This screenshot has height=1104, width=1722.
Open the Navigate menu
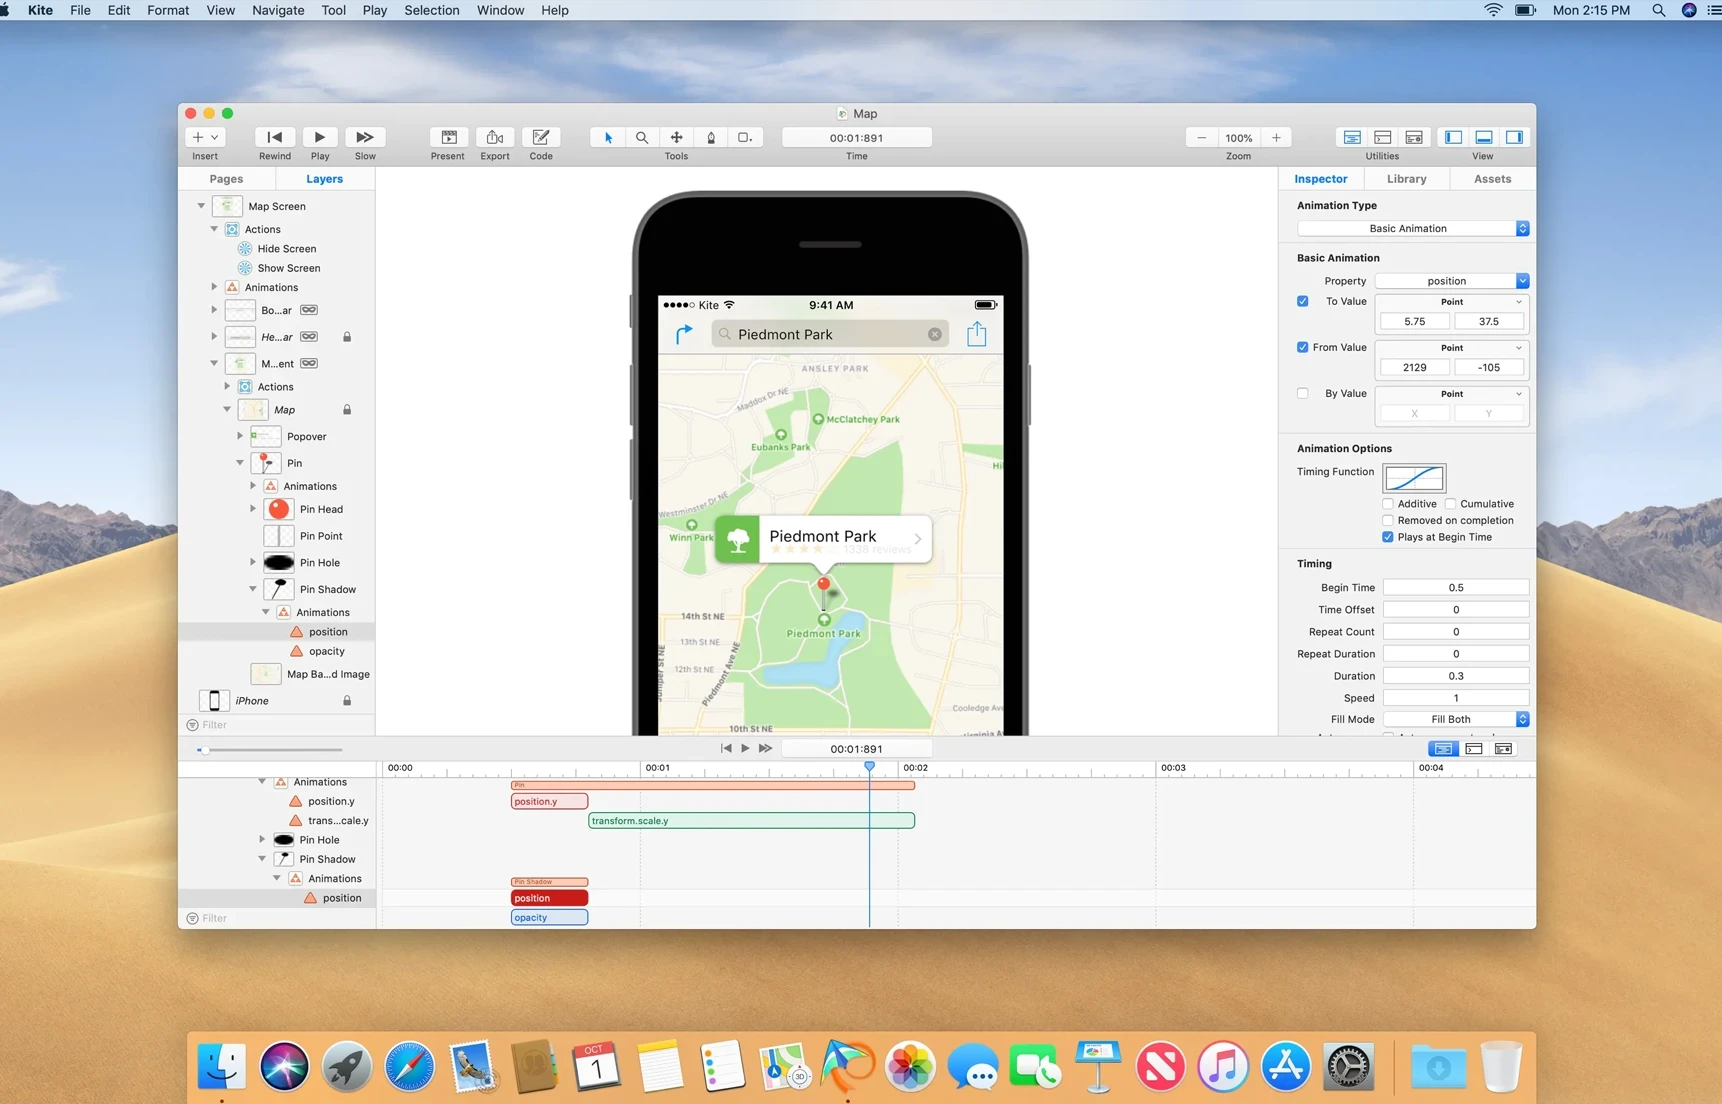pyautogui.click(x=277, y=10)
